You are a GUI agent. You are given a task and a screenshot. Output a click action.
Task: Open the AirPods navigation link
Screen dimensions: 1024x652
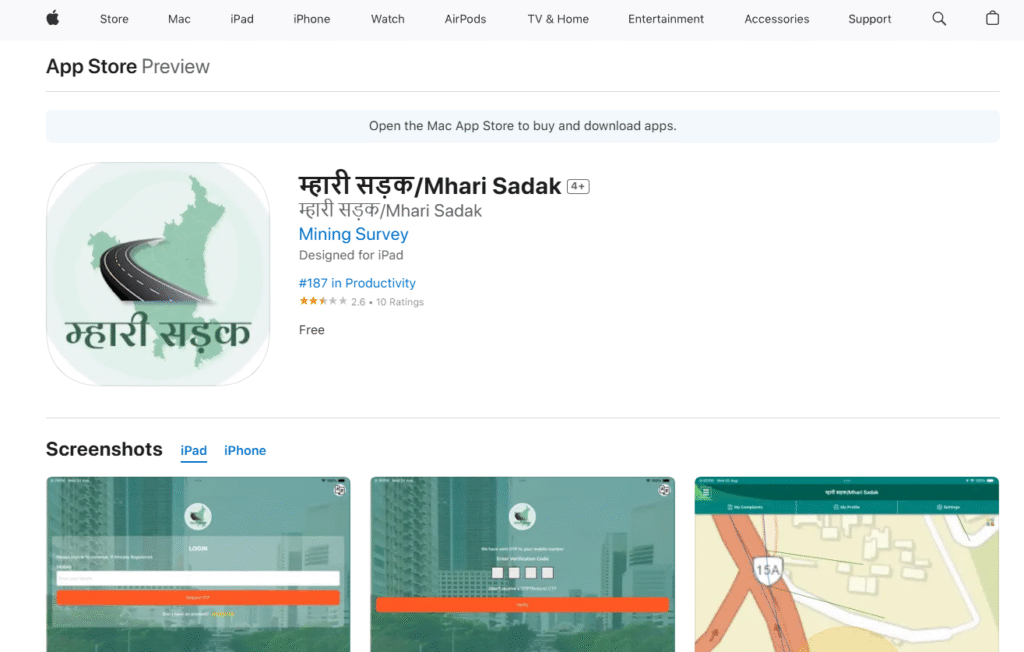[465, 19]
